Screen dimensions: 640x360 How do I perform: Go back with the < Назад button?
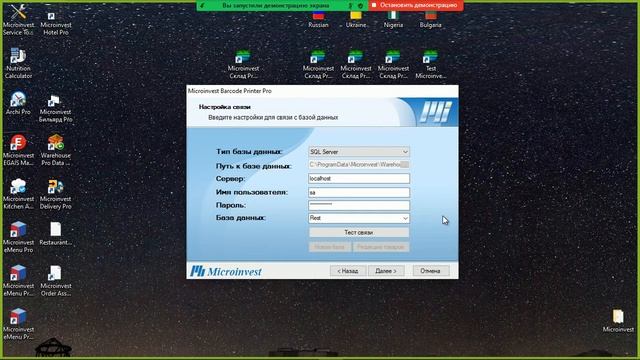(348, 271)
